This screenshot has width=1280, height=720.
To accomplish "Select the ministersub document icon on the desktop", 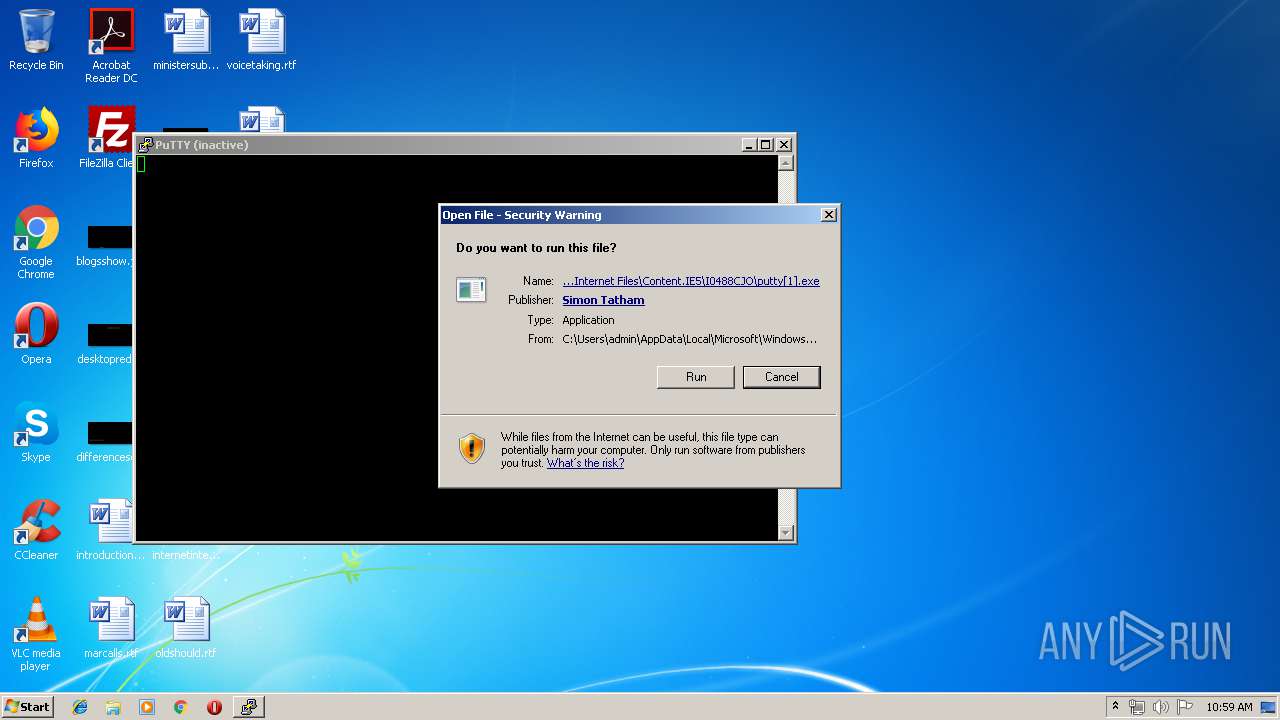I will (x=187, y=41).
